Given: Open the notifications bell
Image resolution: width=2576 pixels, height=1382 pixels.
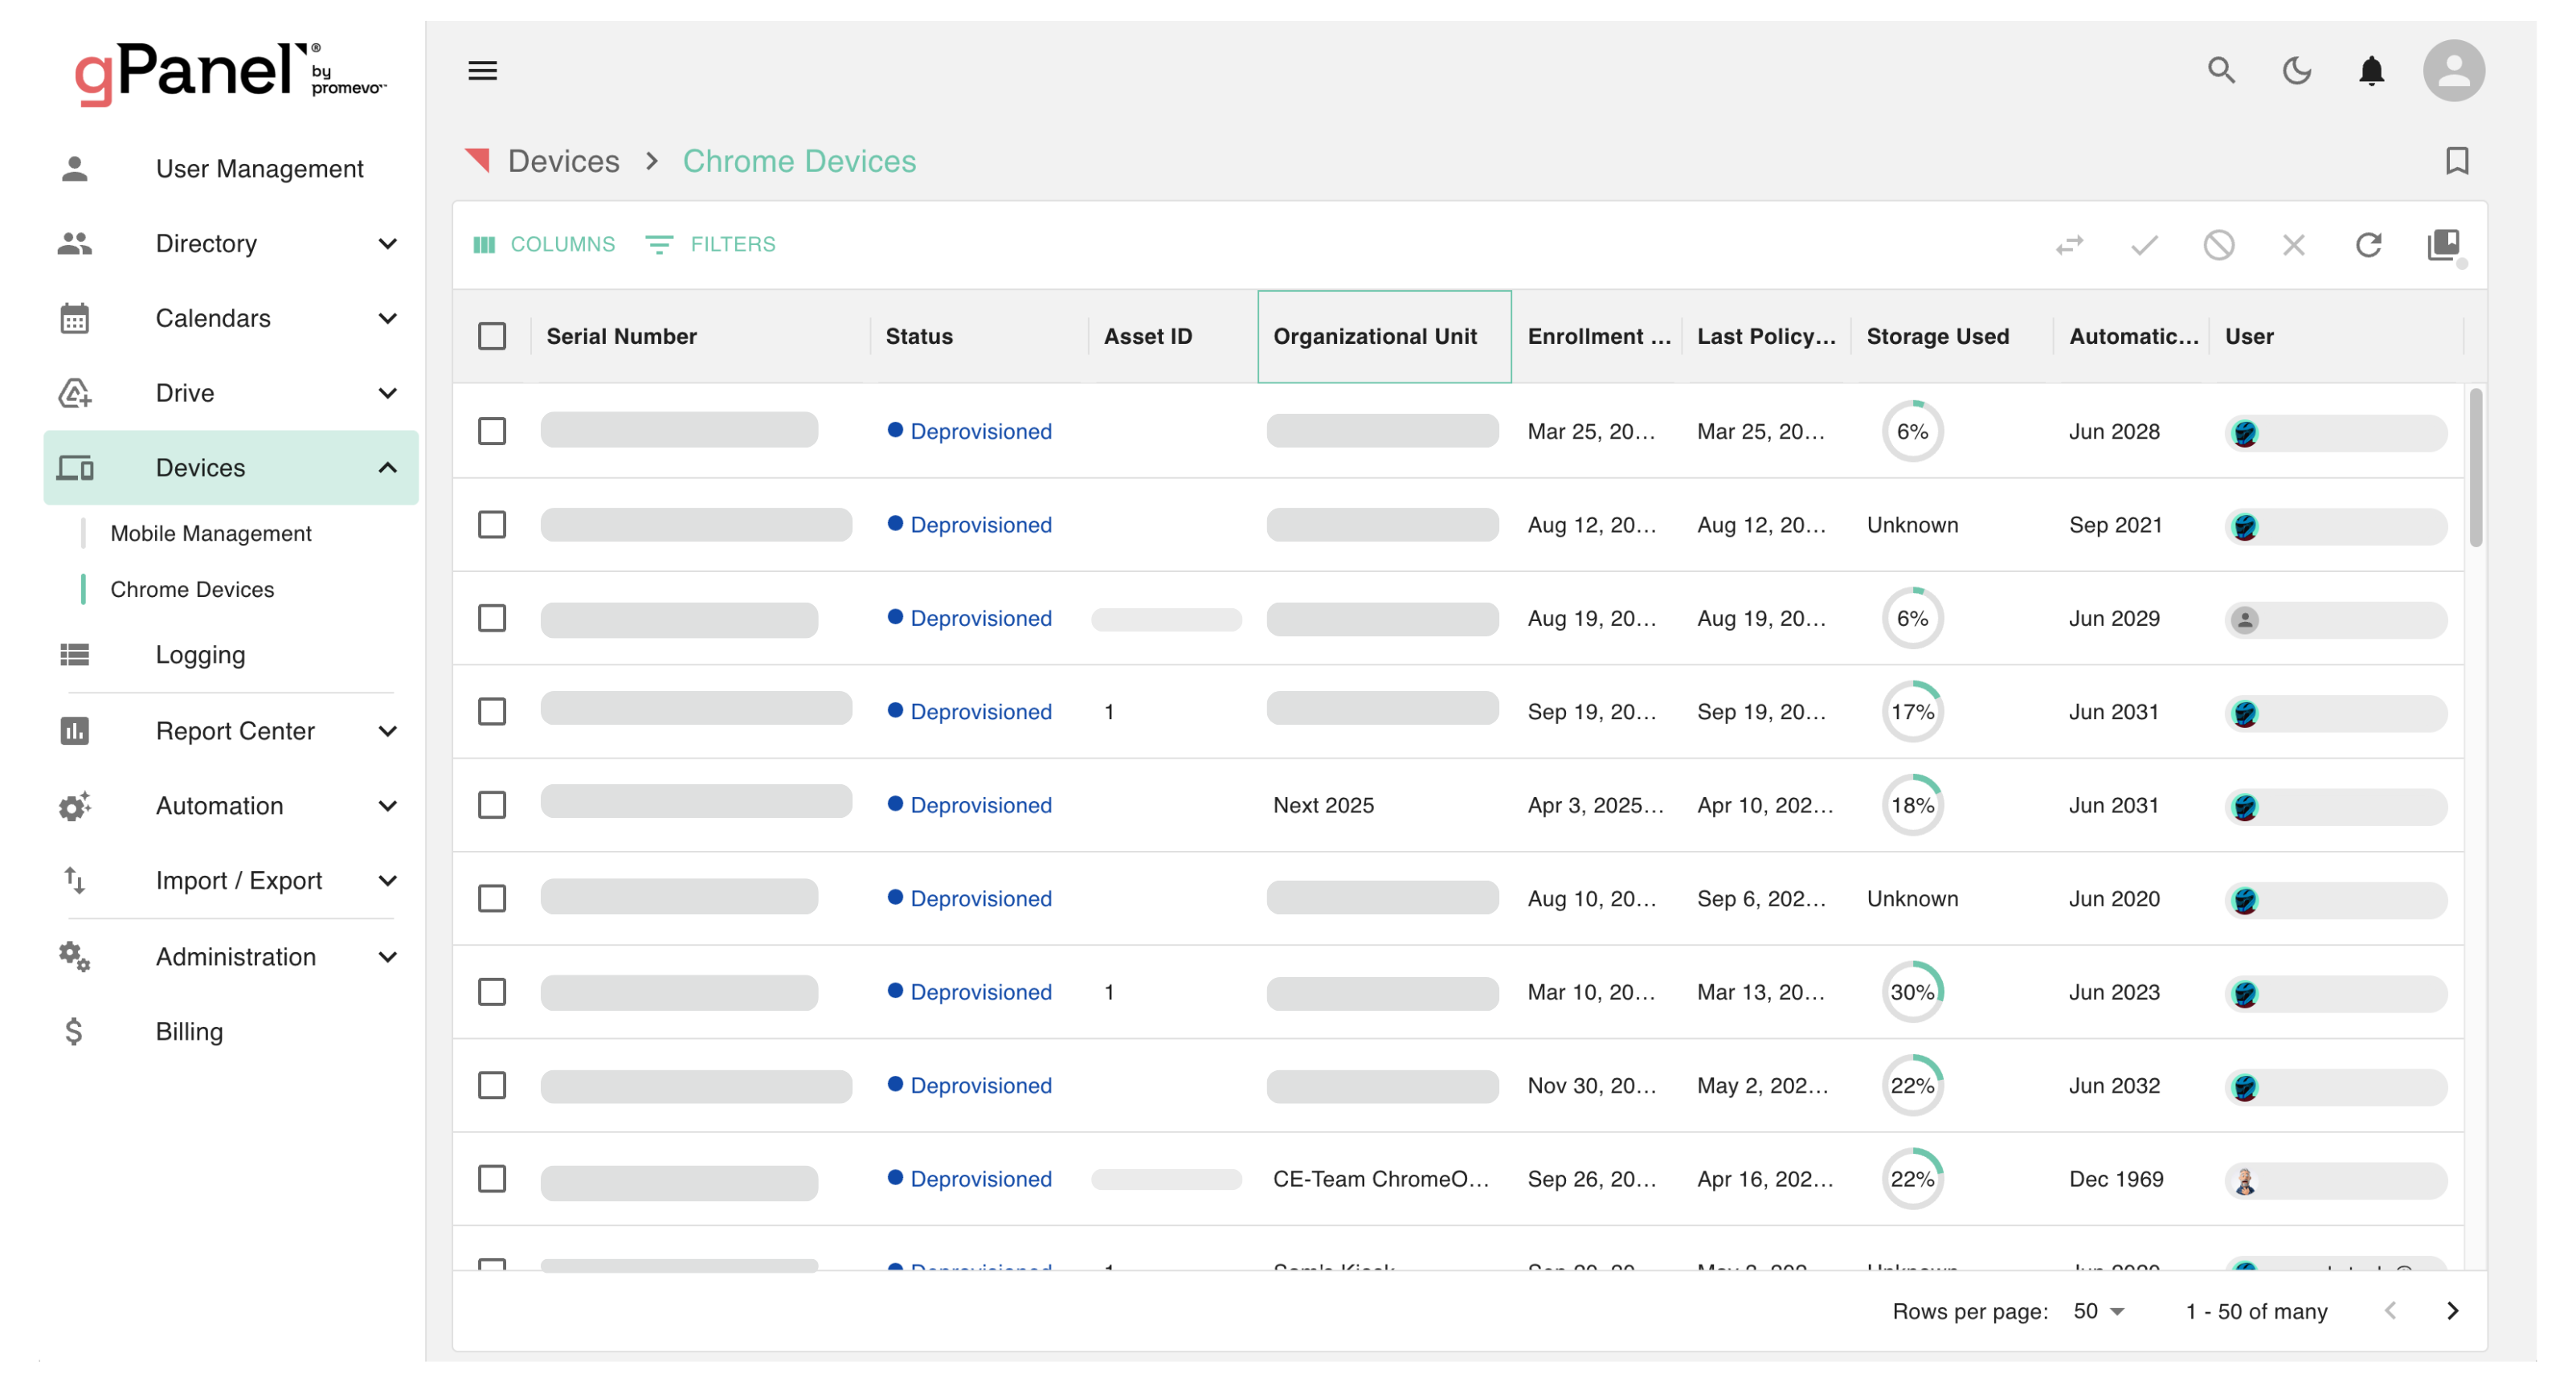Looking at the screenshot, I should 2371,71.
